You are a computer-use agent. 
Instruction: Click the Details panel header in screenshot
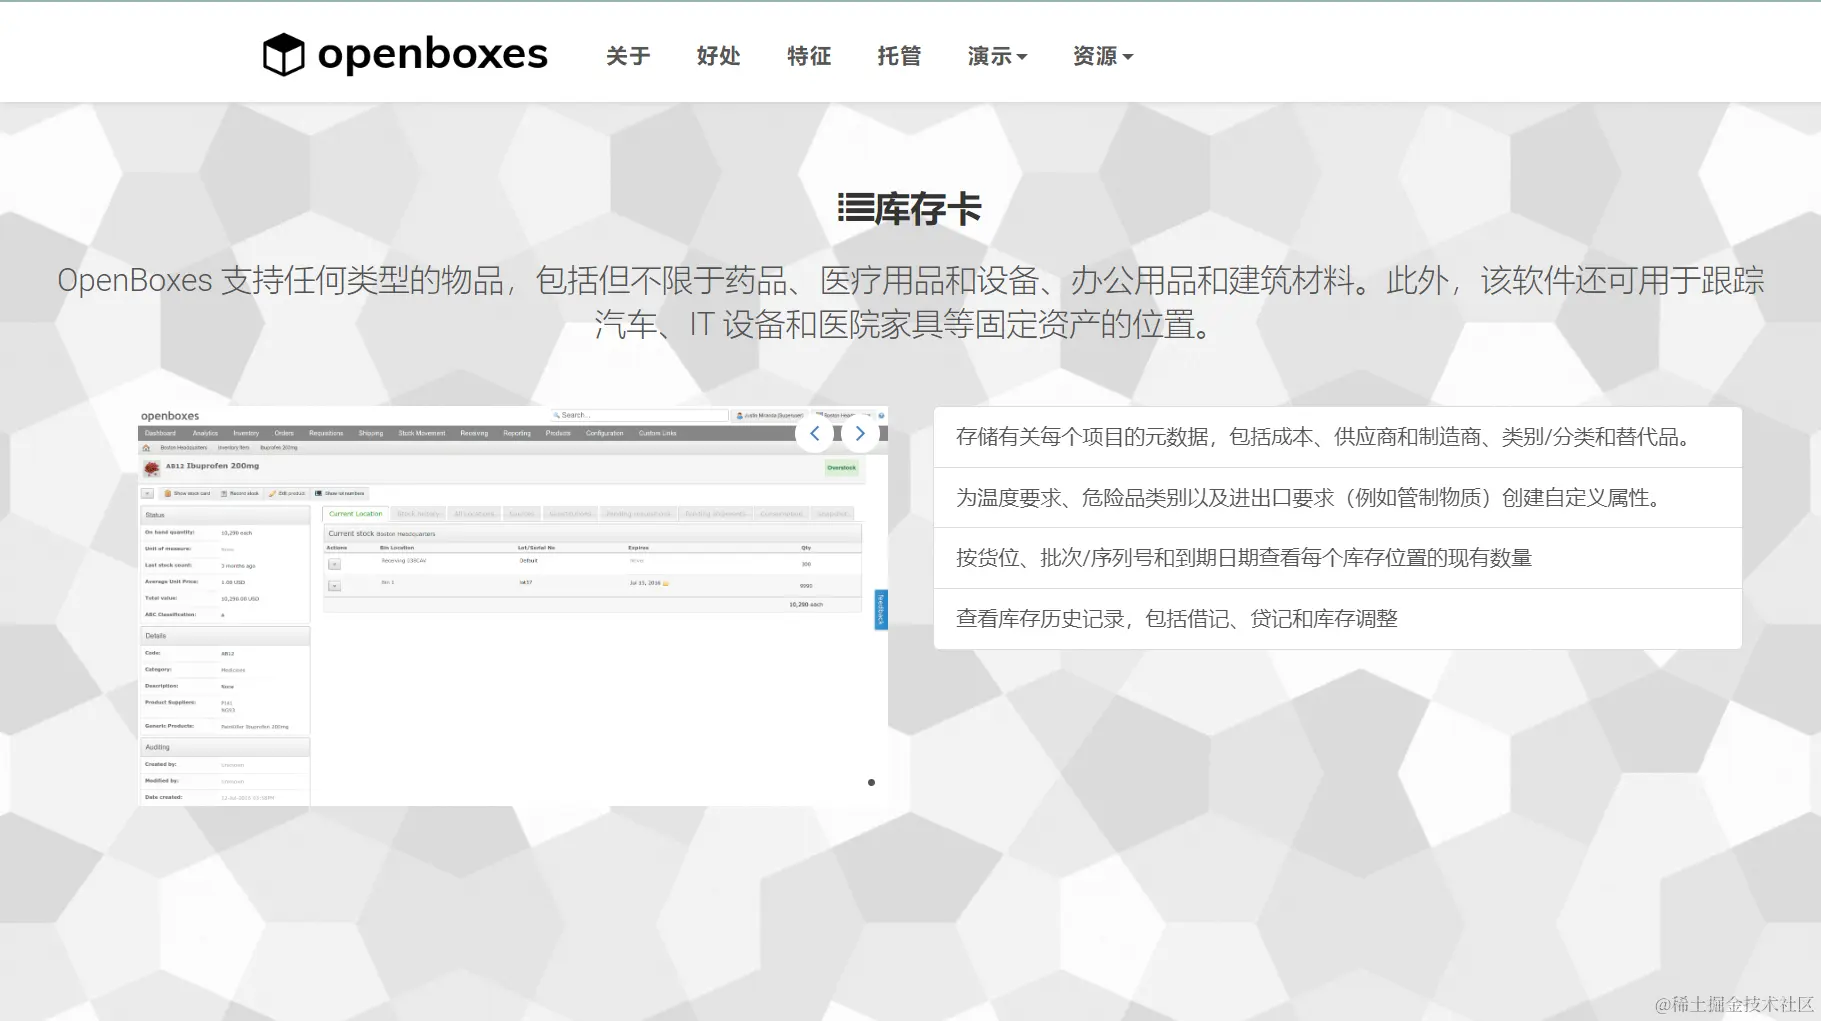tap(225, 636)
